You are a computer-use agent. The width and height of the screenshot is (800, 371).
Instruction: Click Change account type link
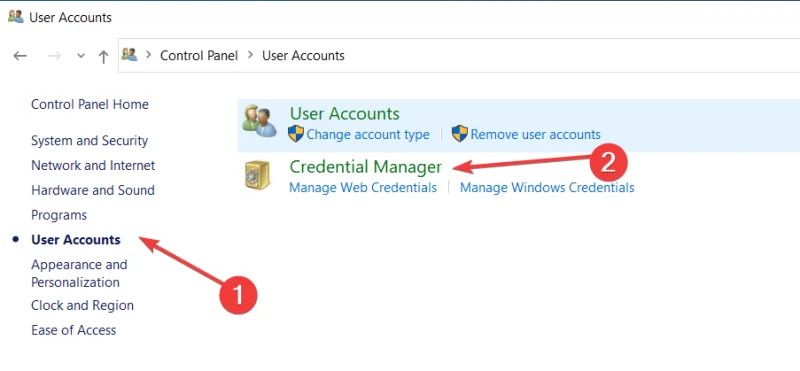368,135
